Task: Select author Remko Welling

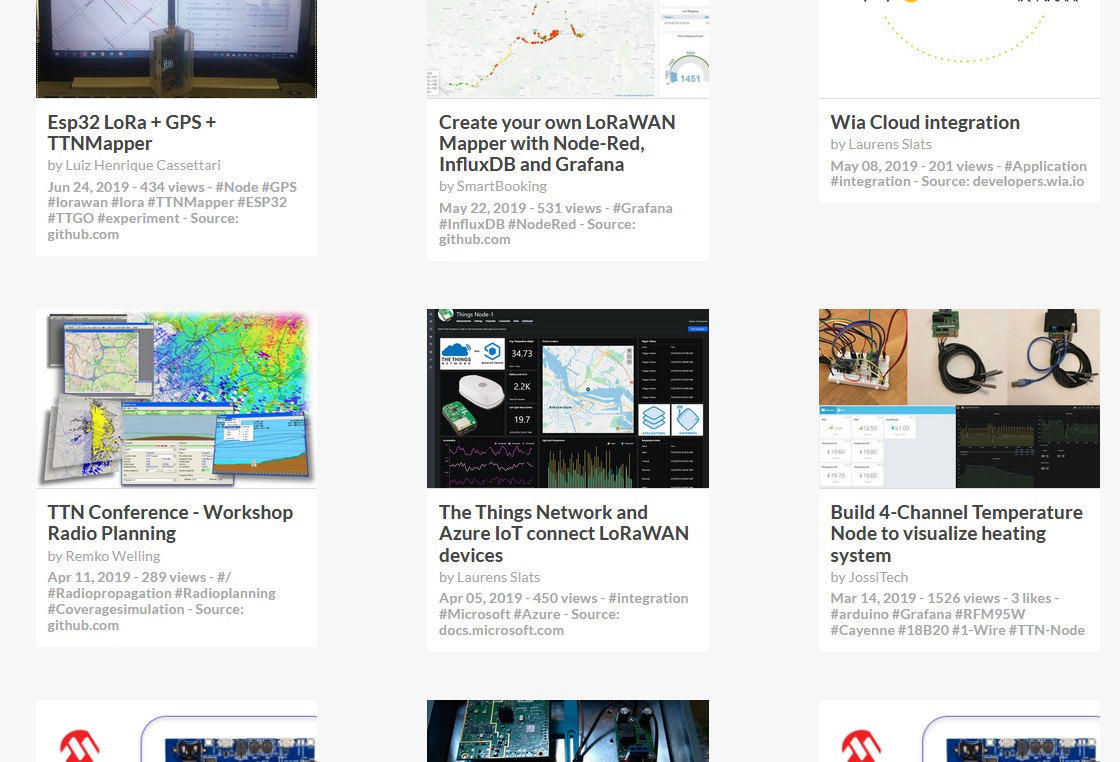Action: (x=113, y=556)
